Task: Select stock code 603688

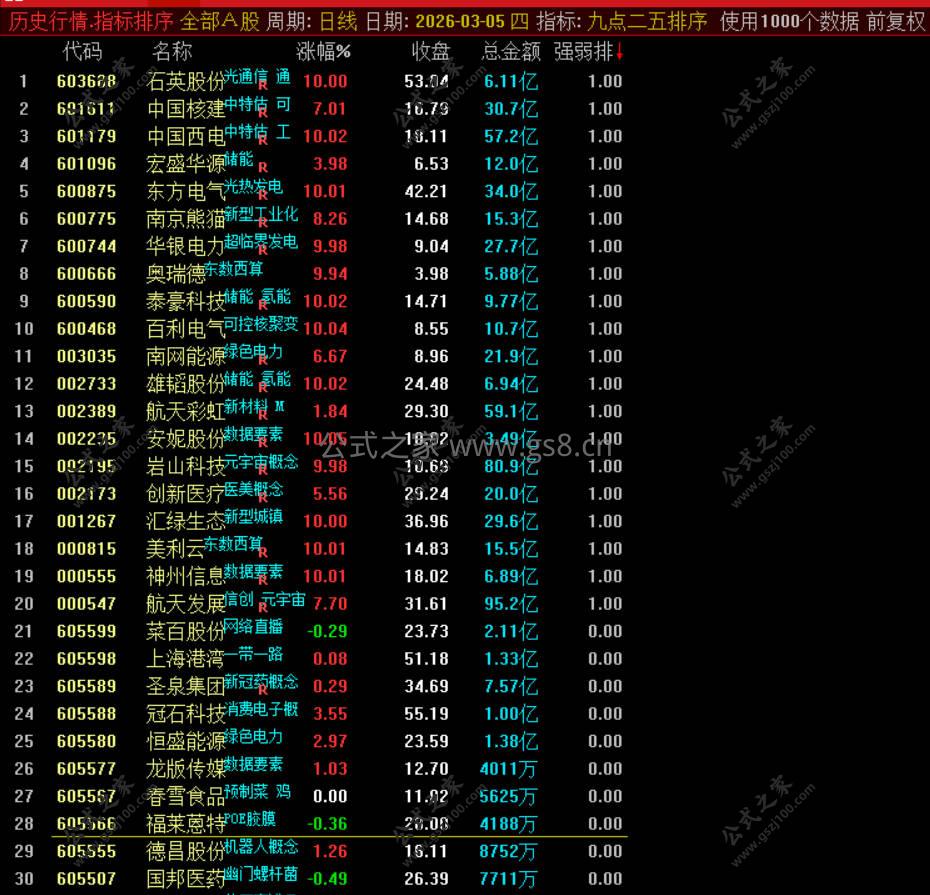Action: pyautogui.click(x=87, y=81)
